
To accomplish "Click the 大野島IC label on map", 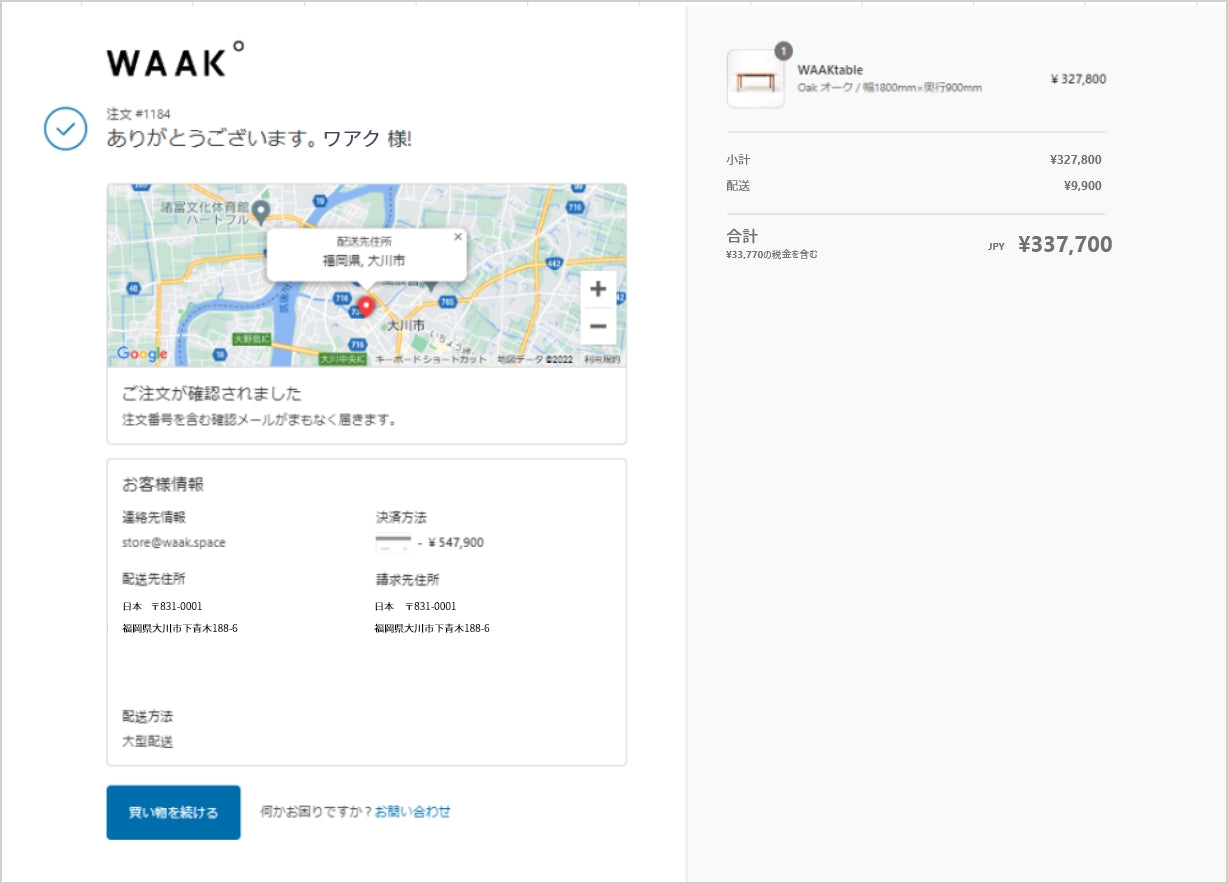I will pos(252,339).
